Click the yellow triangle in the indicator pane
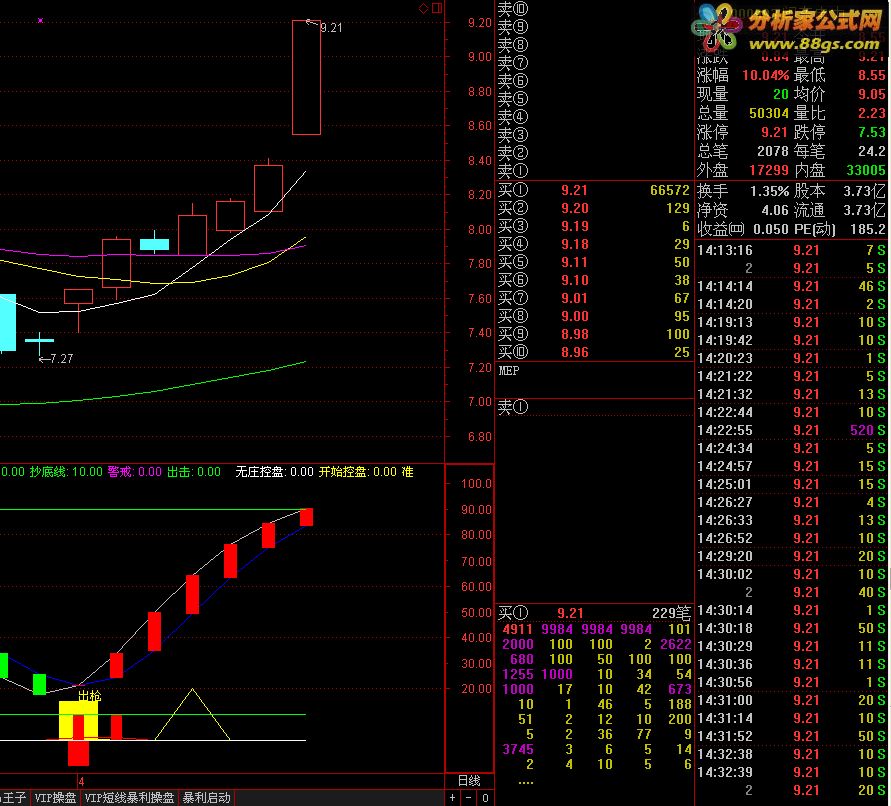The image size is (891, 806). (x=192, y=714)
